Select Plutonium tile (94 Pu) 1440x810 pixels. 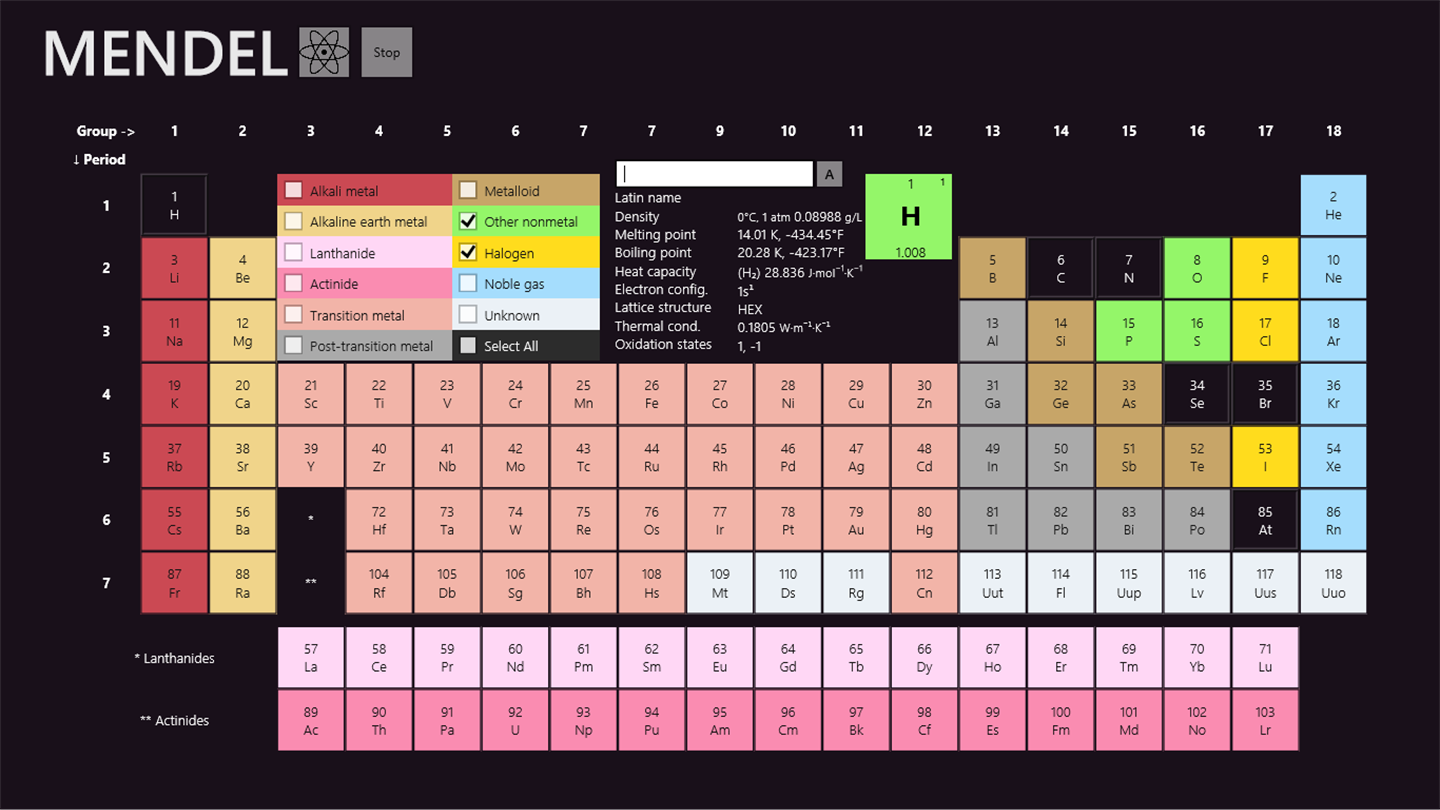[x=652, y=720]
